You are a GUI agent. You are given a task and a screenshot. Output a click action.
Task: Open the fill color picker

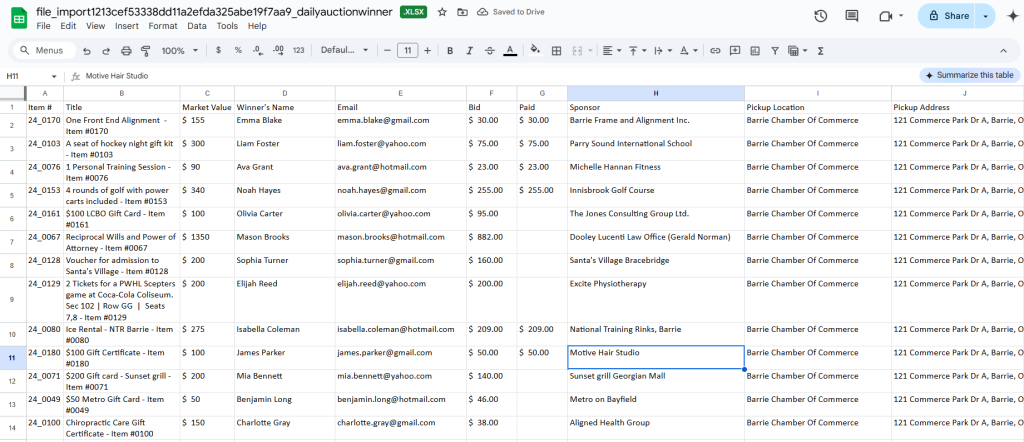[x=536, y=50]
